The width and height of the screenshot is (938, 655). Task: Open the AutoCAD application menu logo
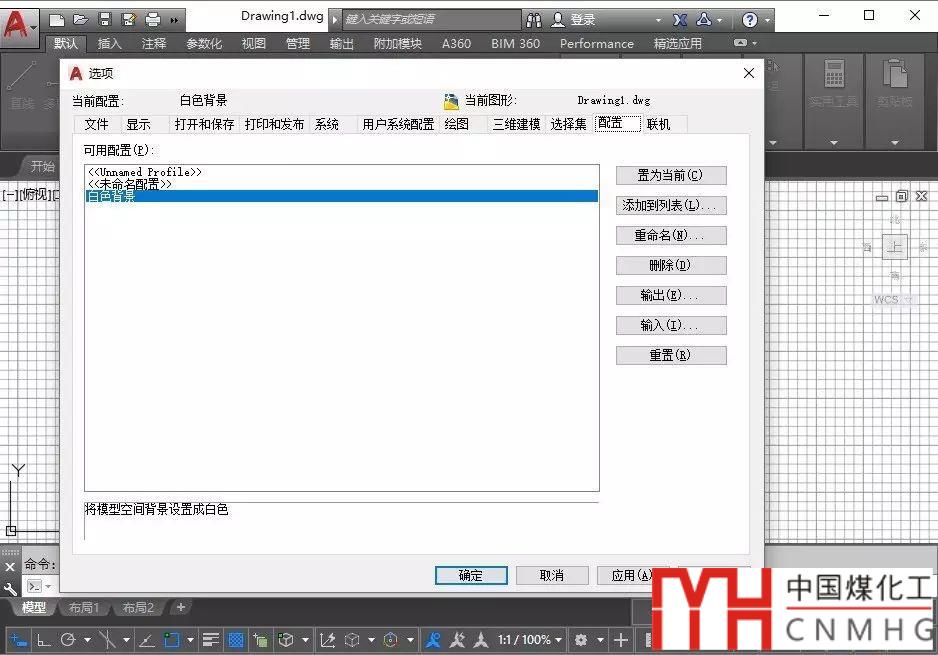tap(17, 22)
